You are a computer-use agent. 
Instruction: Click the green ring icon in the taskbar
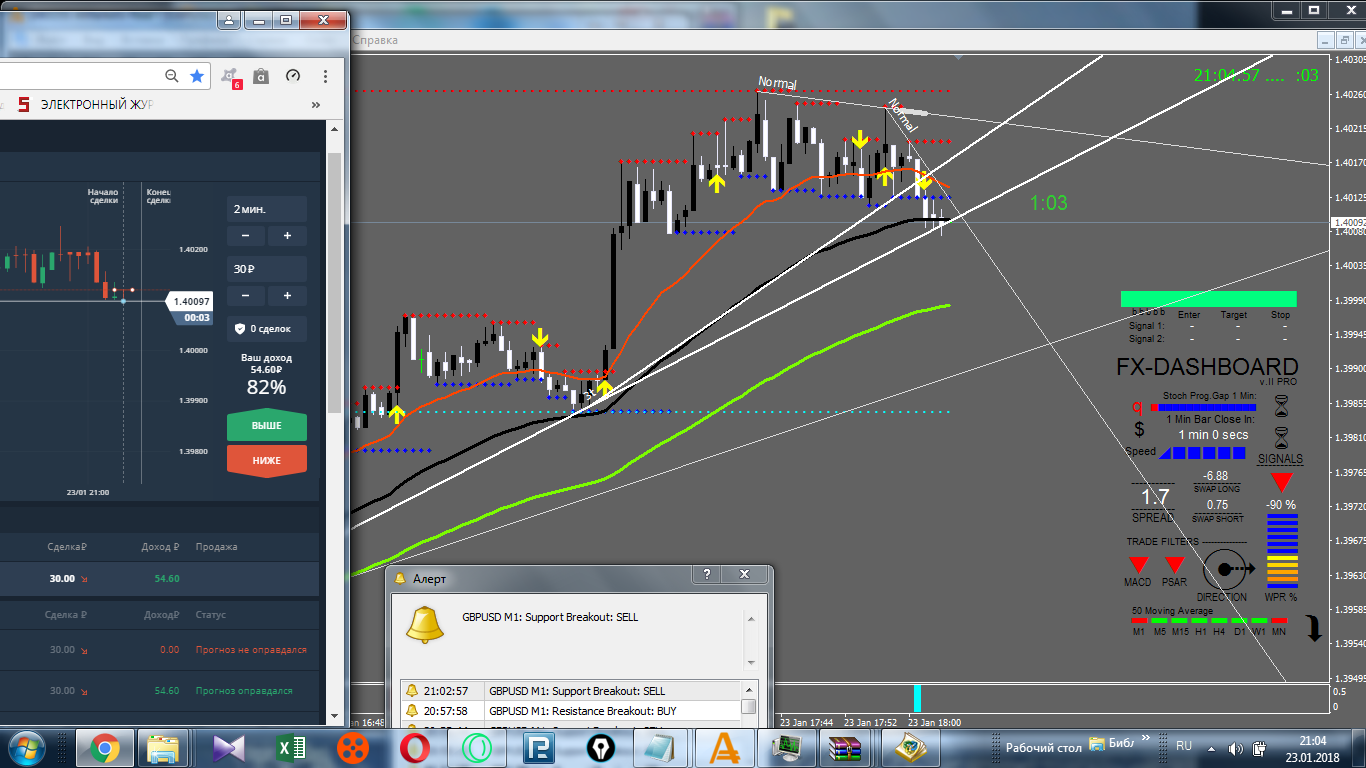tap(477, 748)
